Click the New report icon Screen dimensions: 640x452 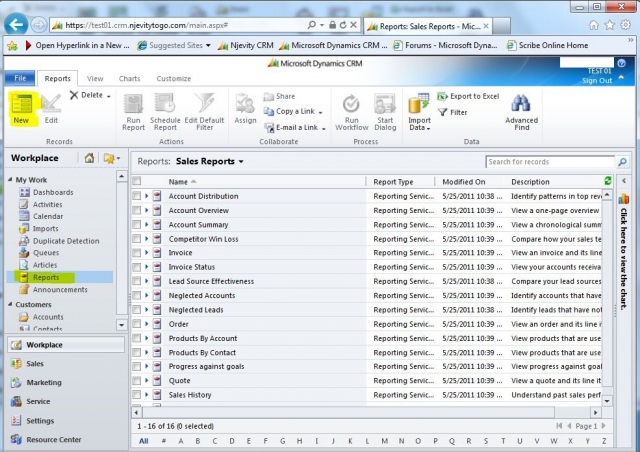(22, 103)
